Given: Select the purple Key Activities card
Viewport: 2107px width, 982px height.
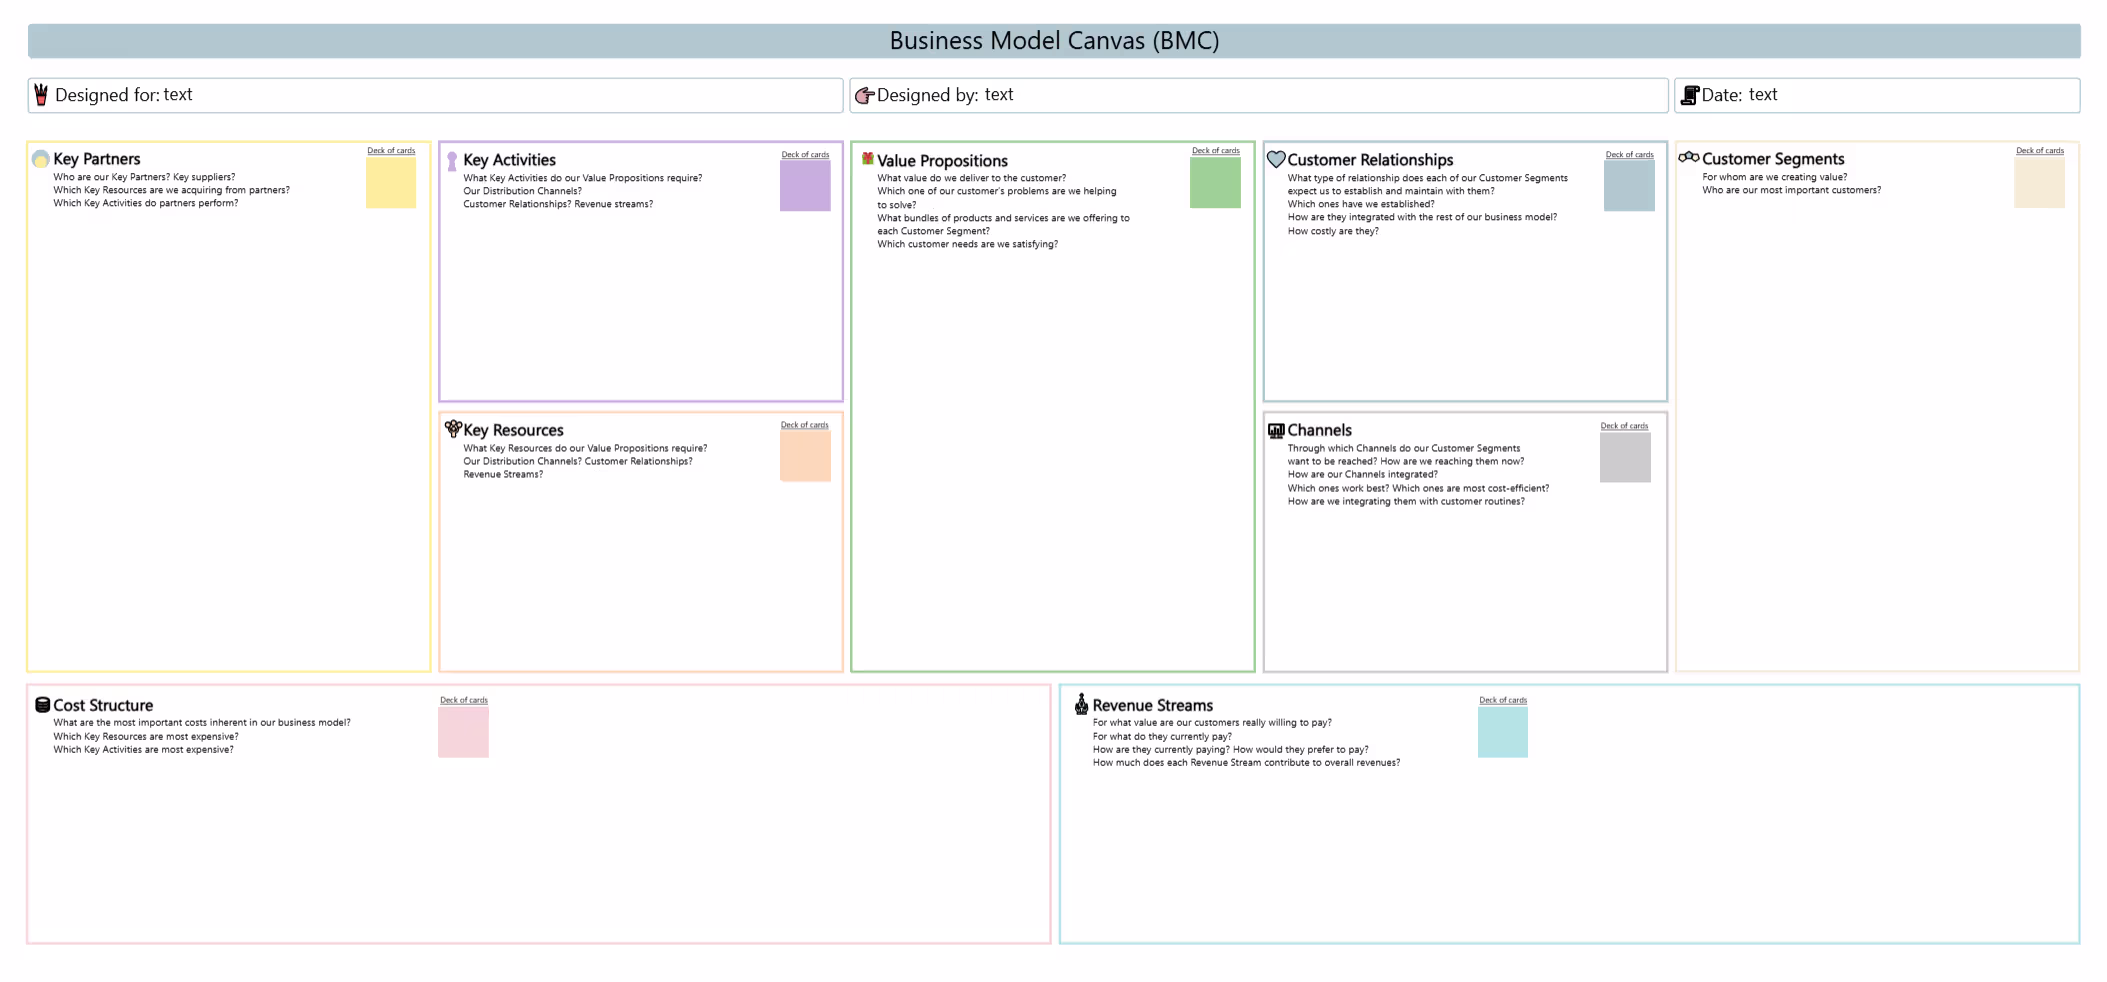Looking at the screenshot, I should 805,186.
